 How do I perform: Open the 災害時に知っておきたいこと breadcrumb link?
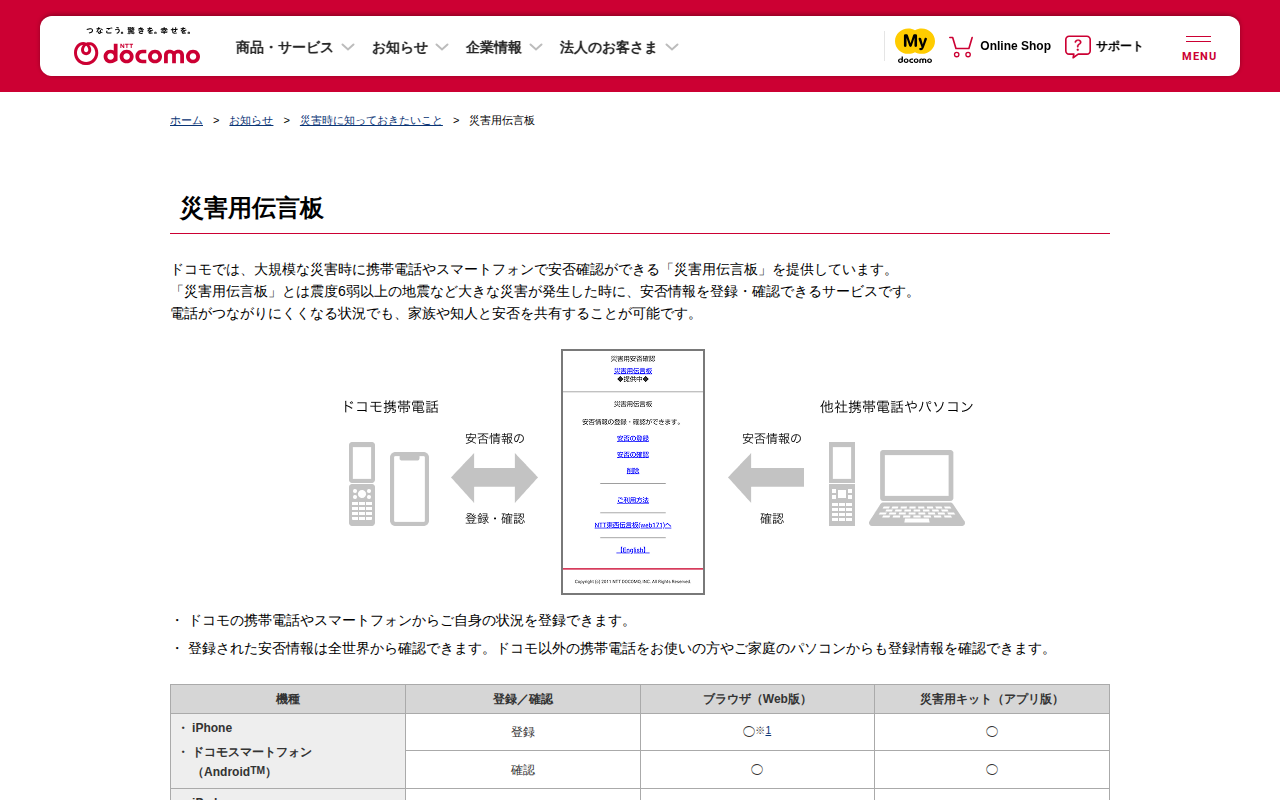371,120
